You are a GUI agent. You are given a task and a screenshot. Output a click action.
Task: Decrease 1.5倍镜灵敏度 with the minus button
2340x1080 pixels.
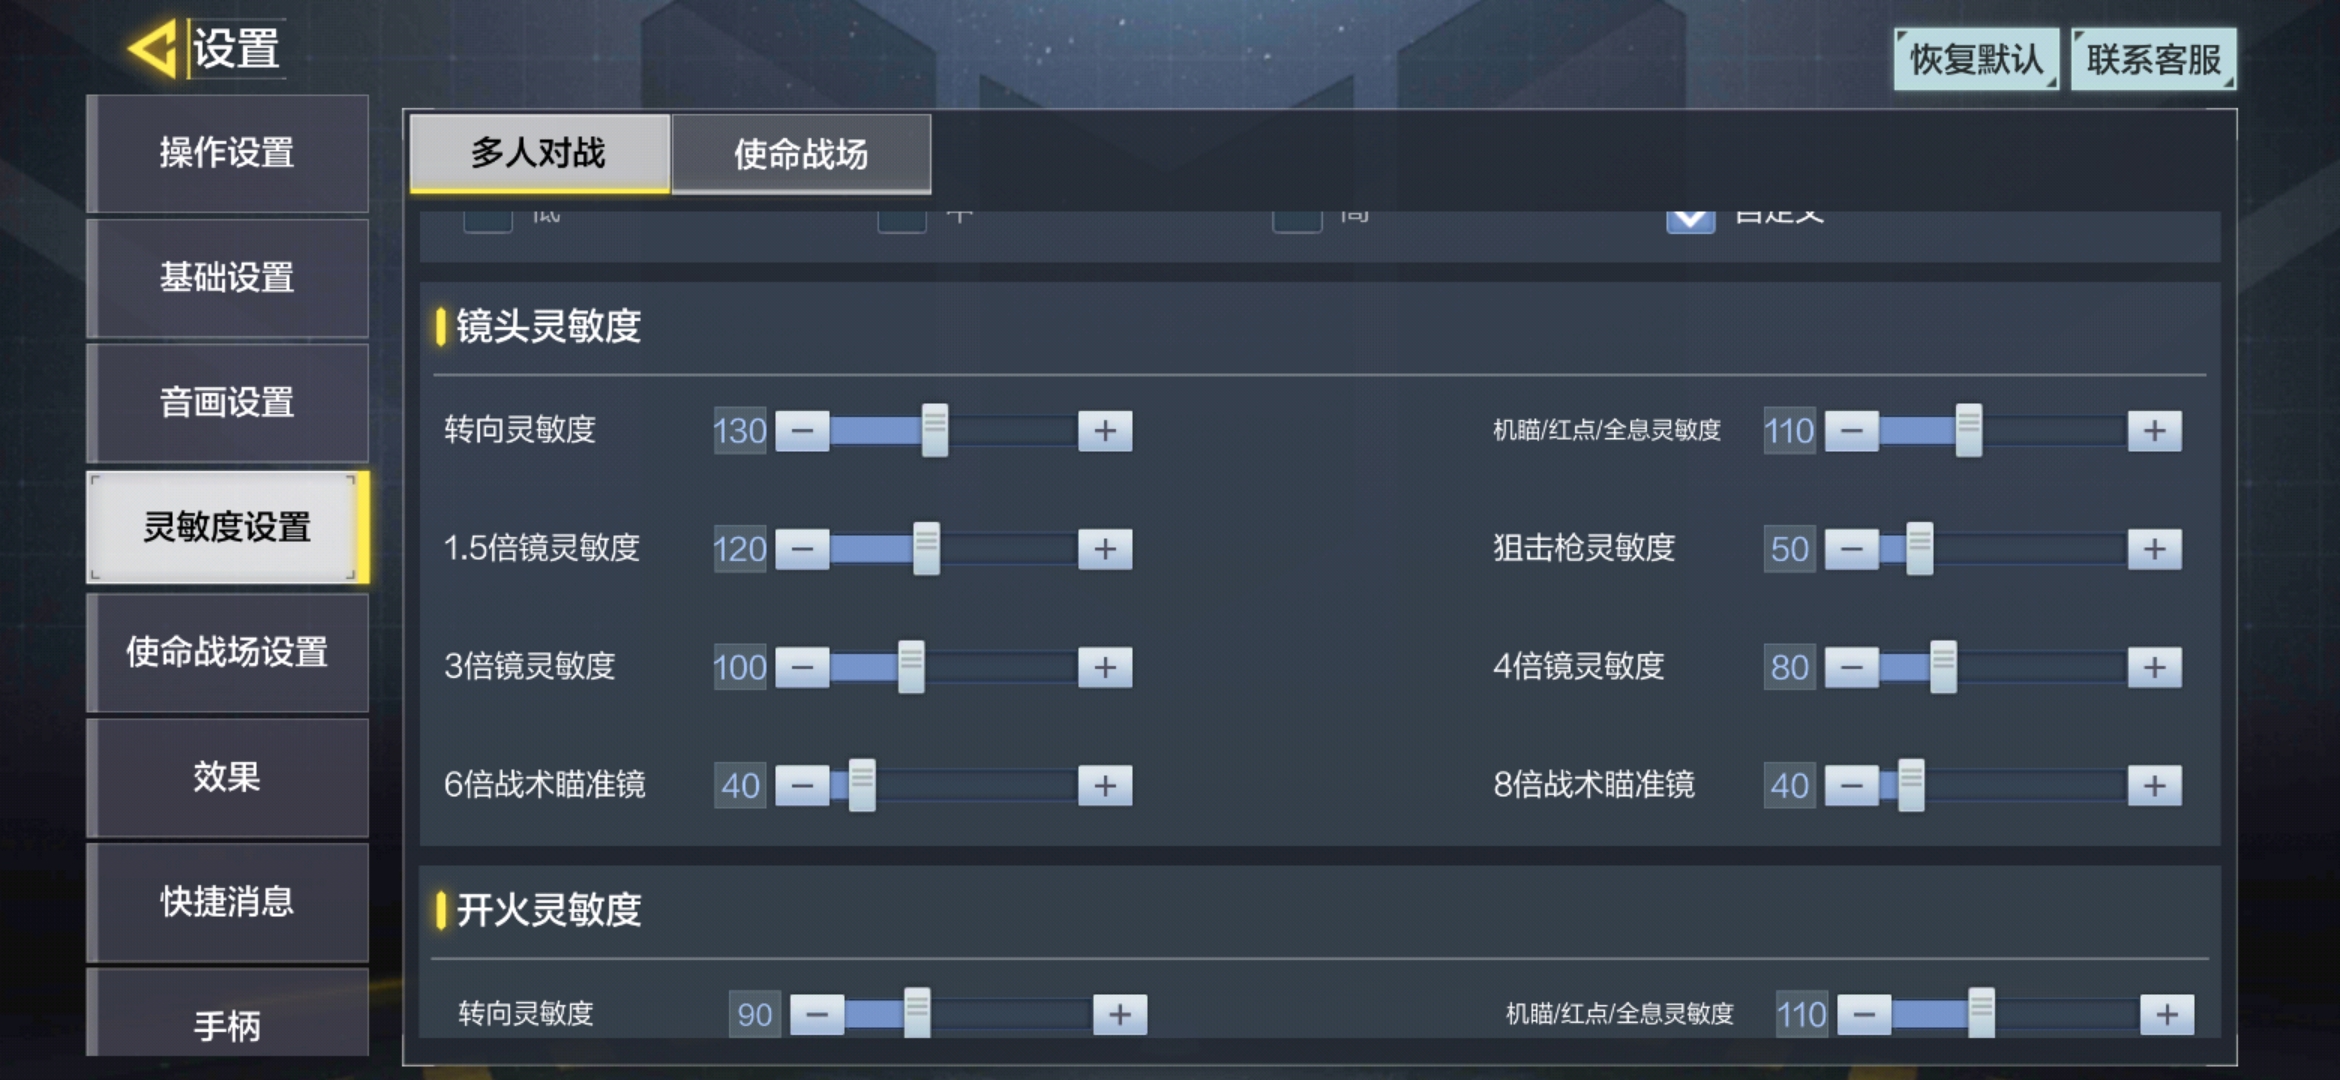tap(802, 549)
